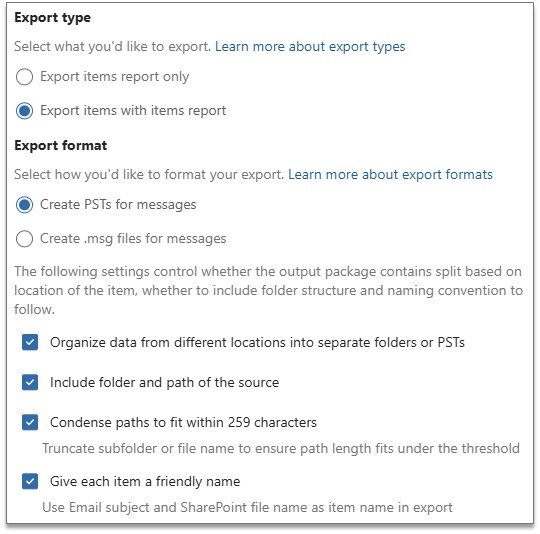This screenshot has height=534, width=540.
Task: Uncheck the Include folder and path checkbox square
Action: click(x=30, y=382)
